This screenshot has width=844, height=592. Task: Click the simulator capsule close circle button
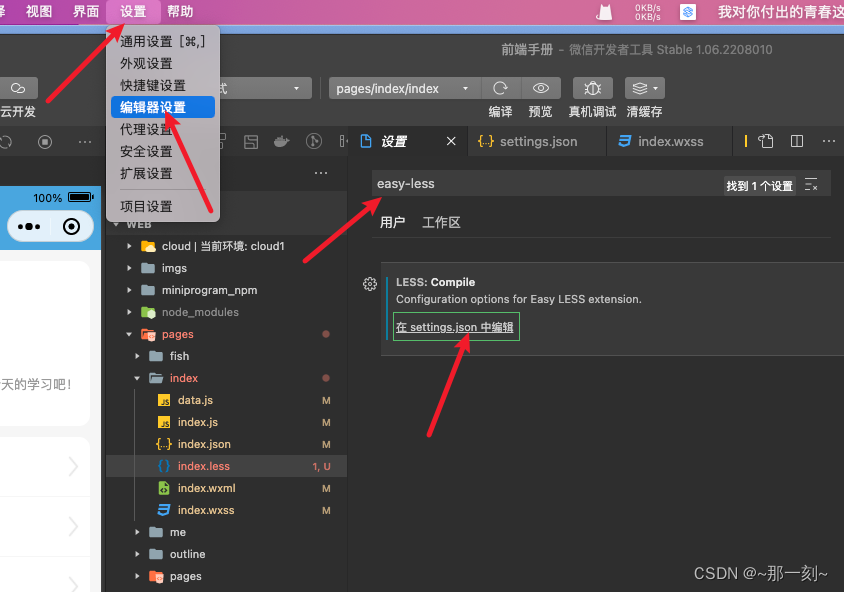click(72, 227)
